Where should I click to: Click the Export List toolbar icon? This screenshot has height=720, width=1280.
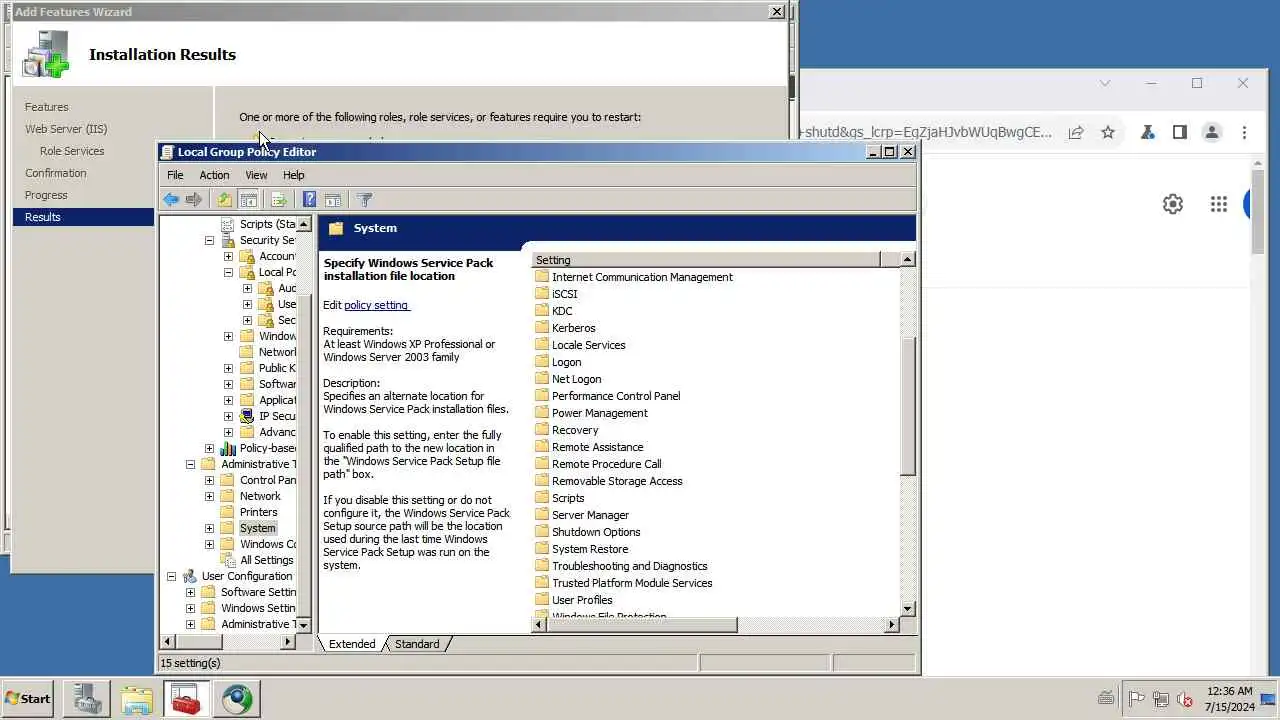pyautogui.click(x=278, y=200)
